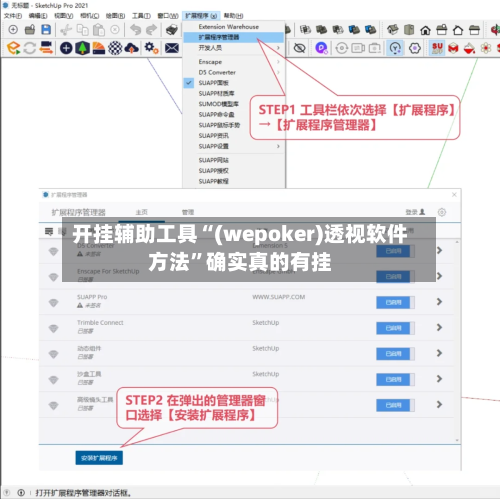
Task: Toggle DS Converter enabled switch
Action: click(x=395, y=251)
